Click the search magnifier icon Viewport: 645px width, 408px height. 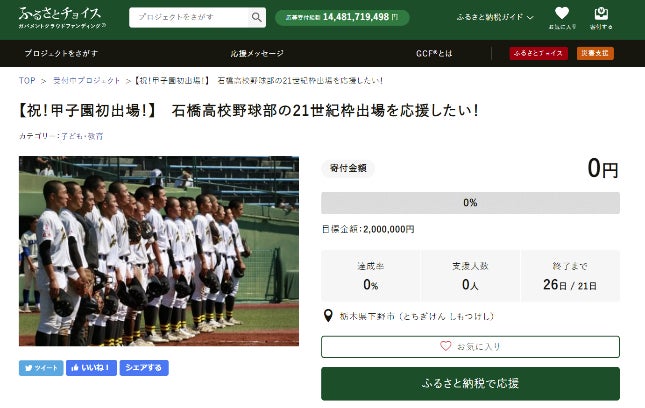click(x=256, y=17)
